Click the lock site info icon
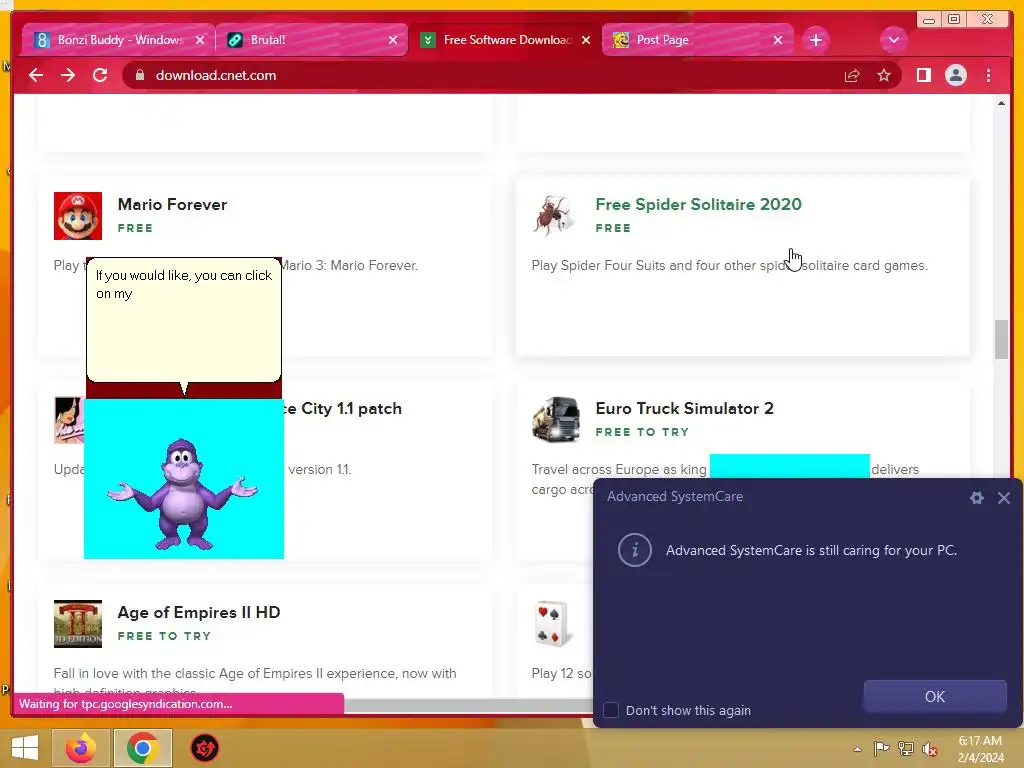Screen dimensions: 1024x768 [x=140, y=75]
